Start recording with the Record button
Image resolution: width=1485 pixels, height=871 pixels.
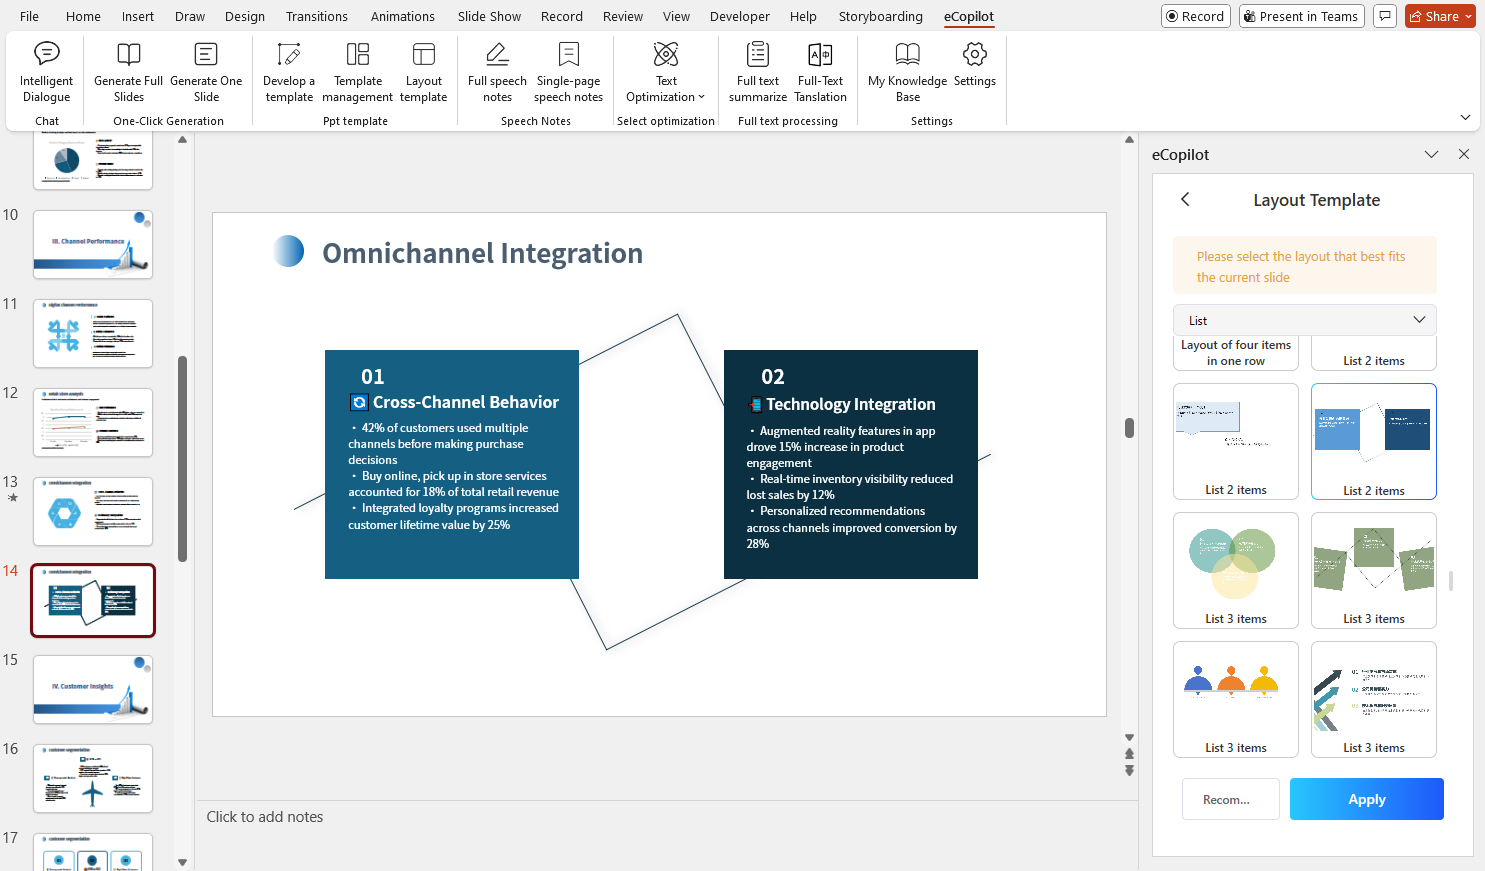(1195, 16)
